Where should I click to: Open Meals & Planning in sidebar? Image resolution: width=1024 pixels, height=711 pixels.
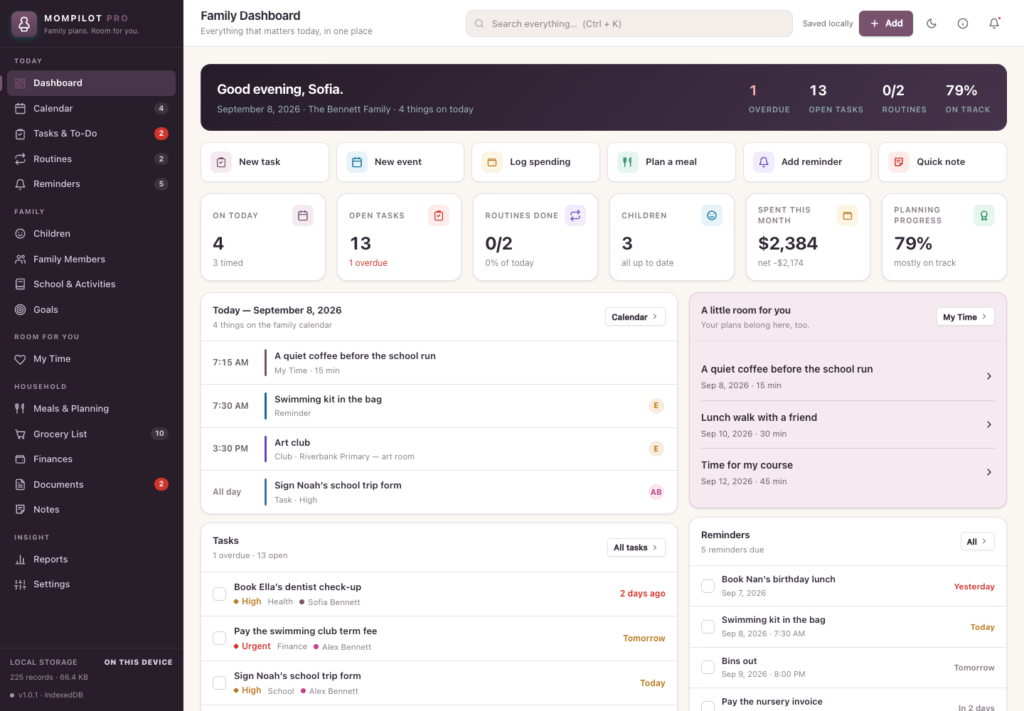(91, 409)
